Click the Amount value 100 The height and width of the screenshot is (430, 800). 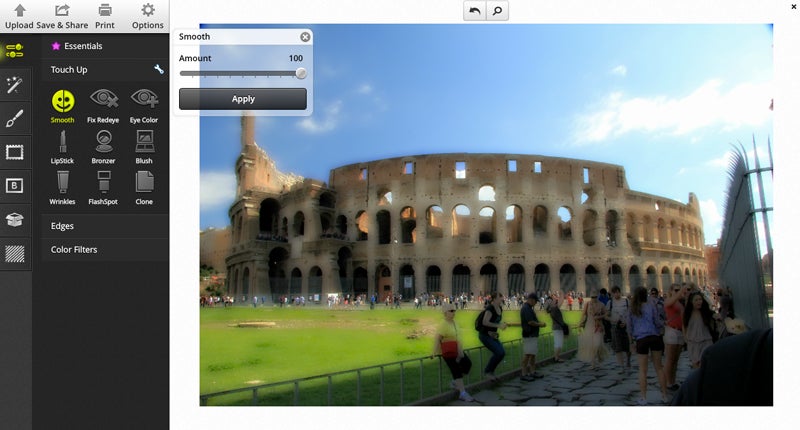[296, 58]
